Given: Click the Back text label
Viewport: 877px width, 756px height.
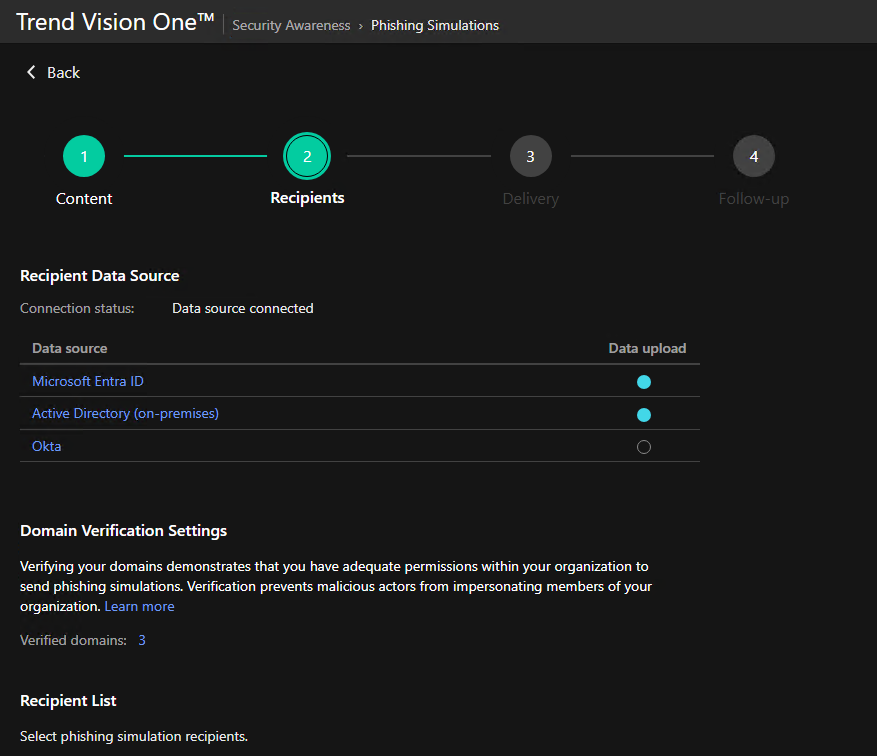Looking at the screenshot, I should pyautogui.click(x=63, y=72).
